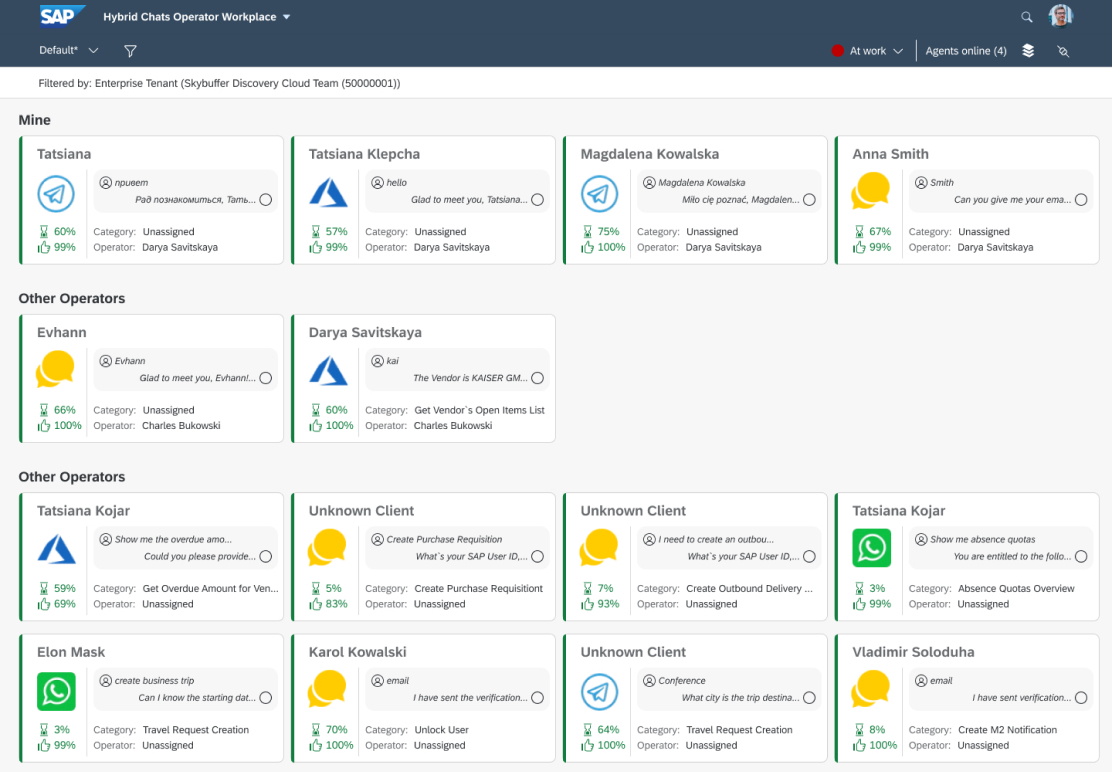Select the radio circle on Elon Mask's card
Viewport: 1112px width, 772px height.
pos(266,698)
